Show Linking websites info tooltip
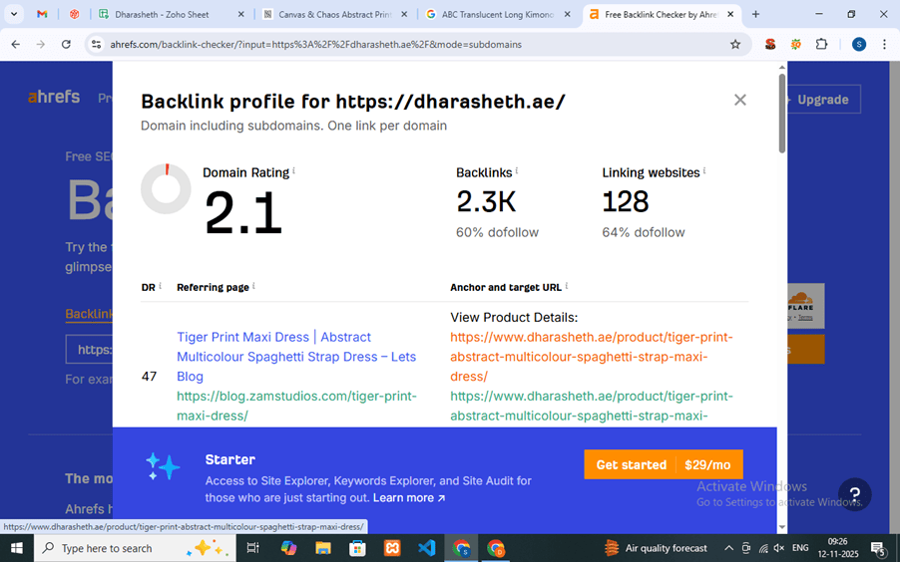The height and width of the screenshot is (562, 900). click(x=704, y=170)
